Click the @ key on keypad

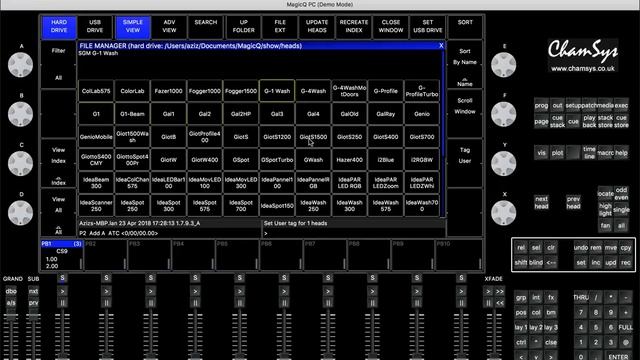point(625,342)
